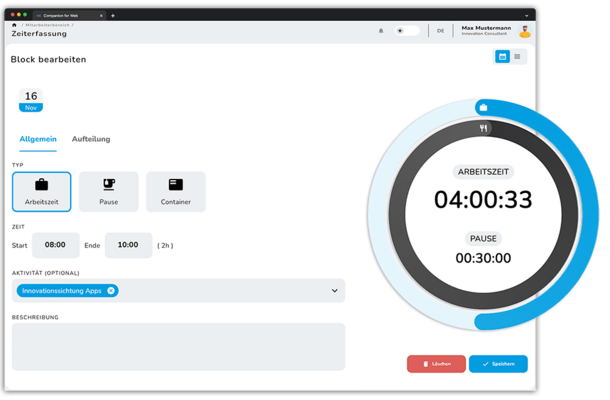Open the DE language selector
The height and width of the screenshot is (400, 610).
[x=440, y=31]
